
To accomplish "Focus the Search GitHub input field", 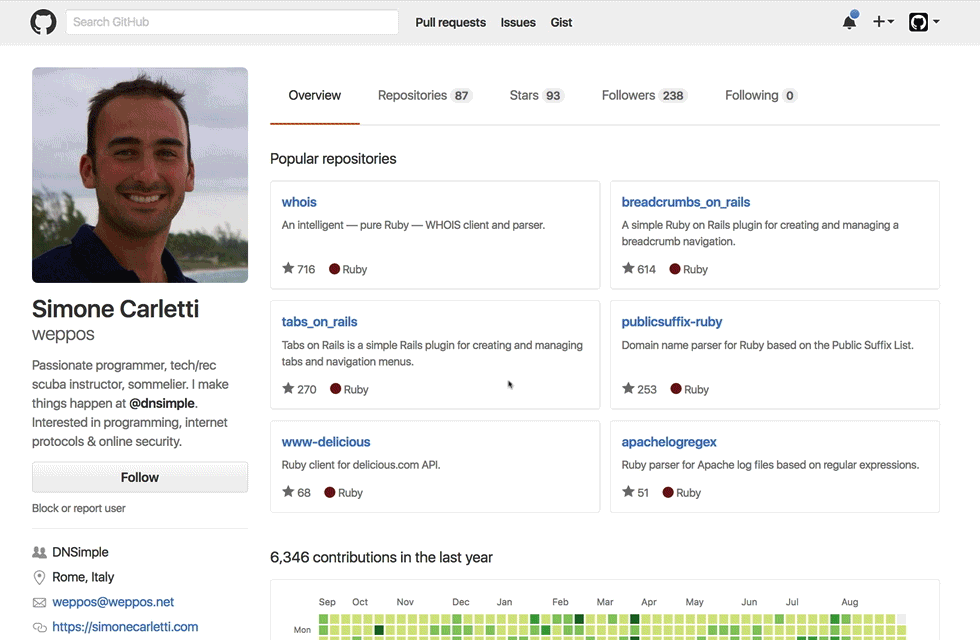I will pyautogui.click(x=232, y=22).
